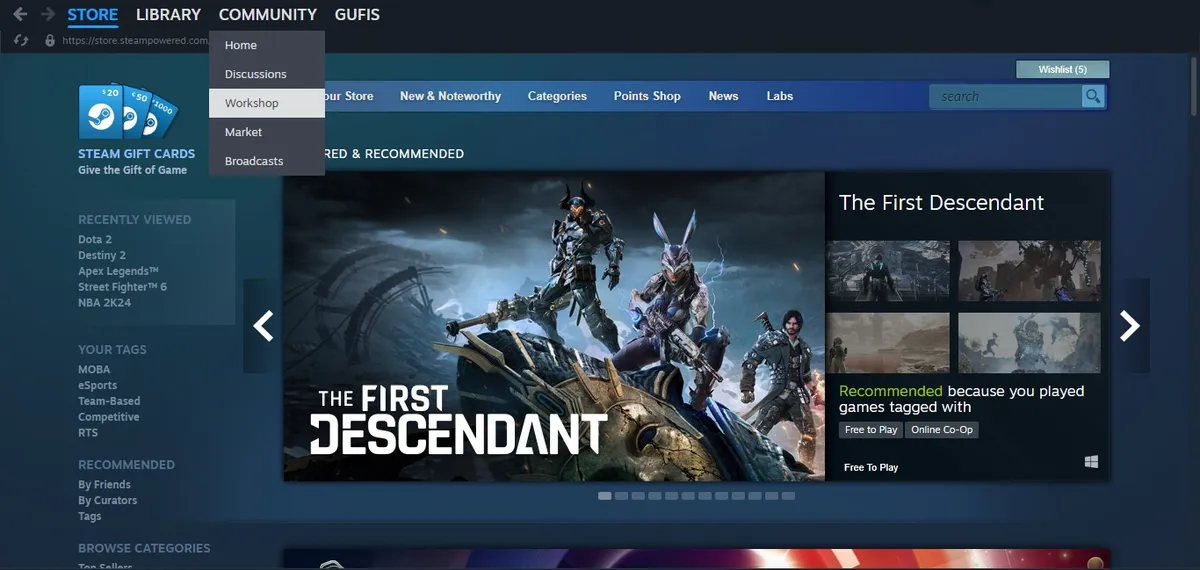Focus the store search field
The width and height of the screenshot is (1200, 570).
coord(1005,96)
